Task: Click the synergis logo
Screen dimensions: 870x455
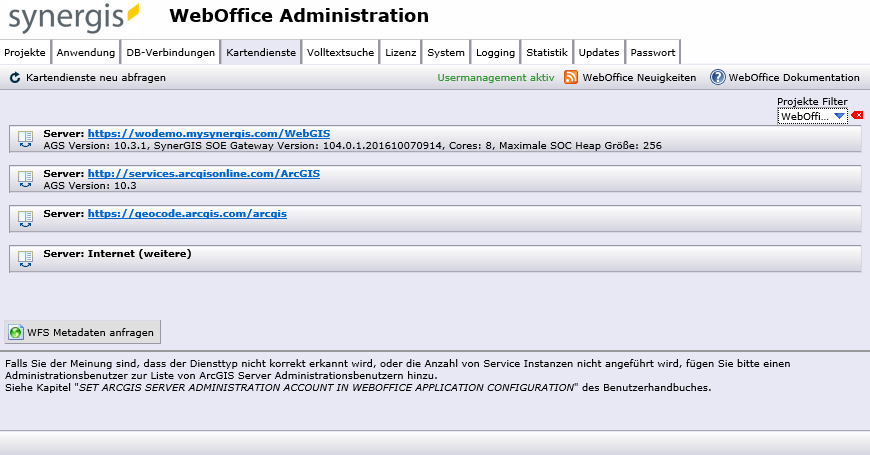Action: [73, 19]
